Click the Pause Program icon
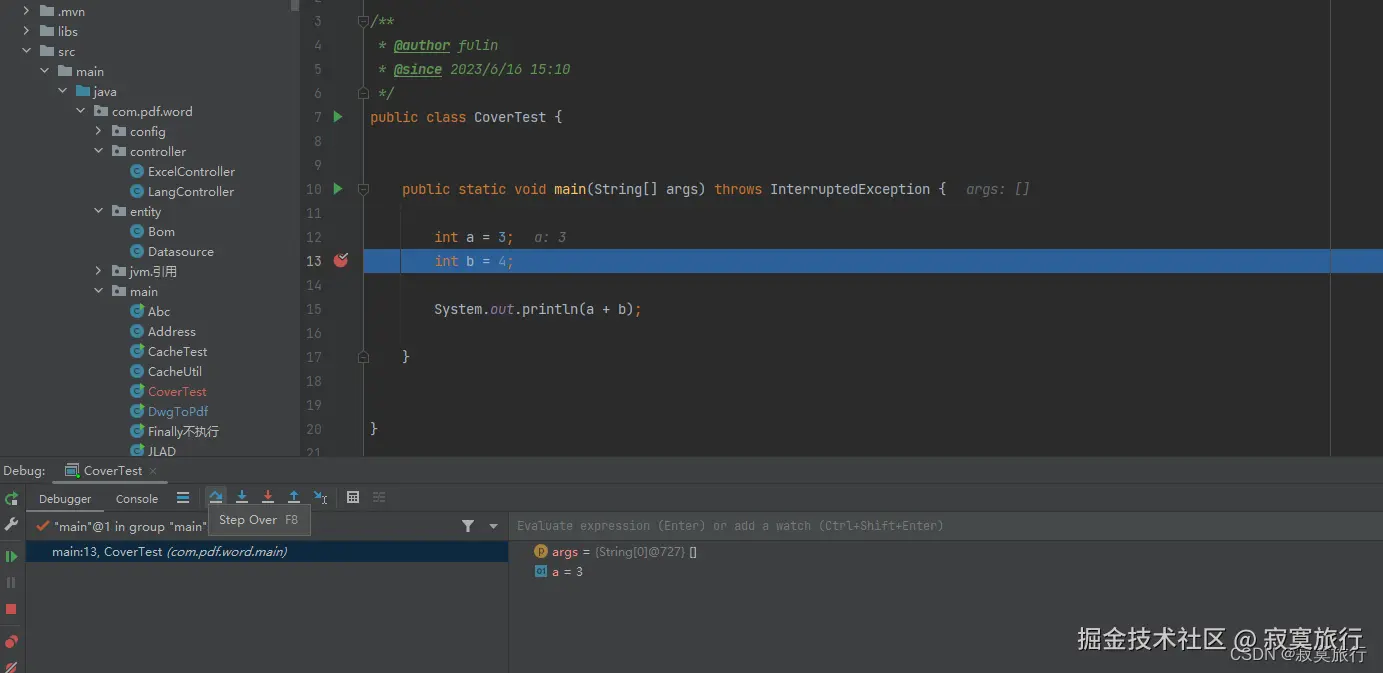The image size is (1383, 673). coord(11,582)
